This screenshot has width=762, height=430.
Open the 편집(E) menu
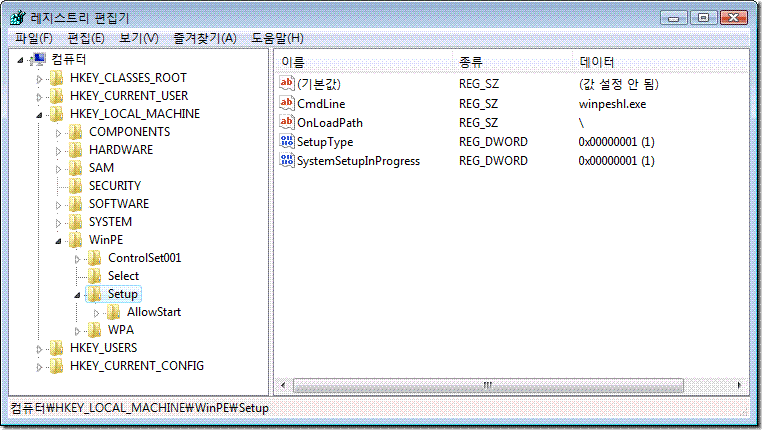(86, 38)
